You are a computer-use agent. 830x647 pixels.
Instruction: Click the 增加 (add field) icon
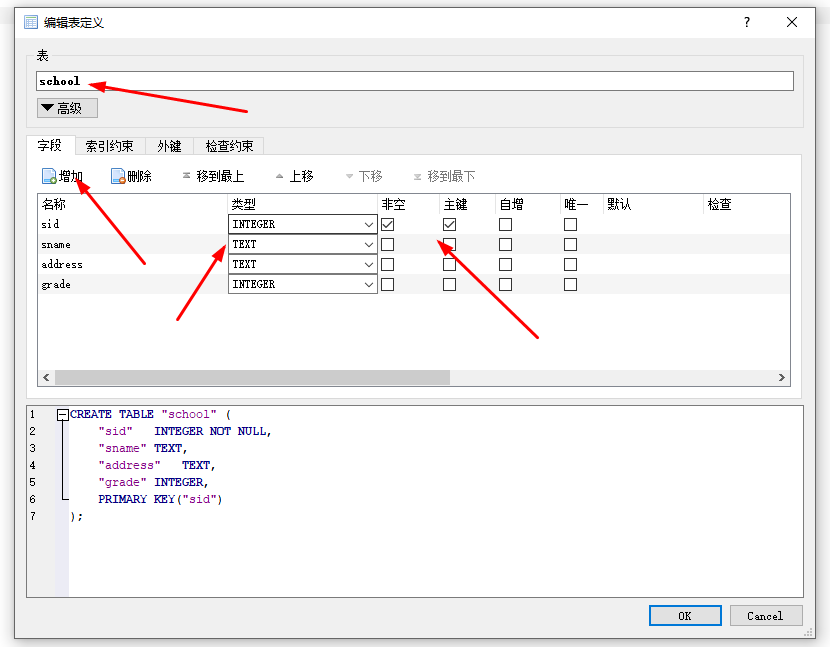[x=49, y=176]
